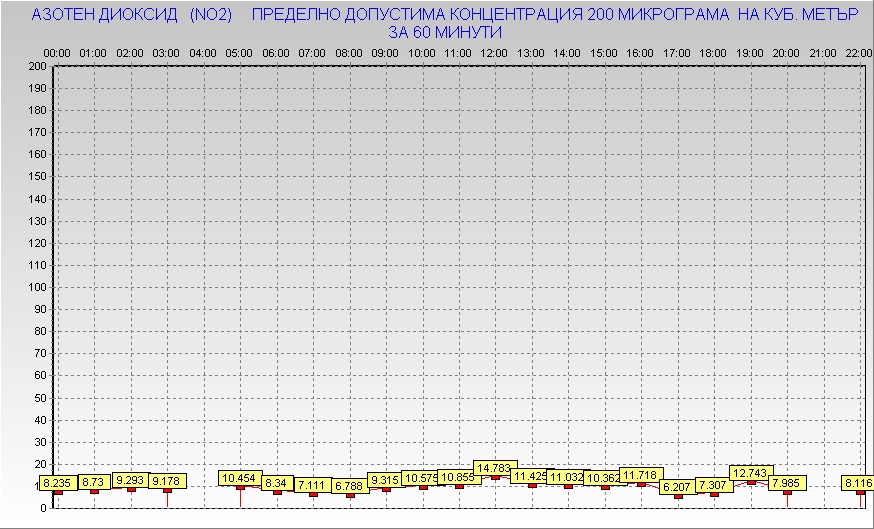Select the 7.111 data label
Viewport: 874px width, 529px height.
[312, 485]
